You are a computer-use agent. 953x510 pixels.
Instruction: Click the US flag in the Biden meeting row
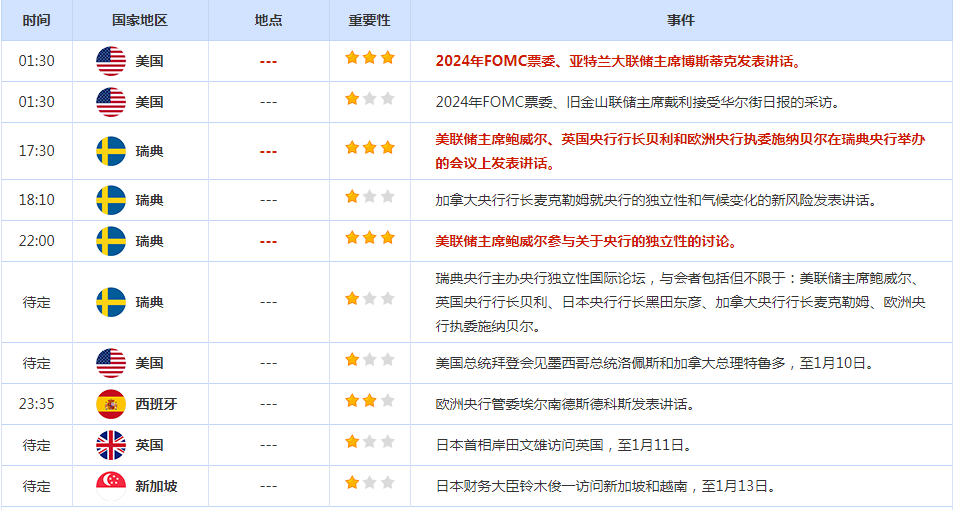click(111, 364)
